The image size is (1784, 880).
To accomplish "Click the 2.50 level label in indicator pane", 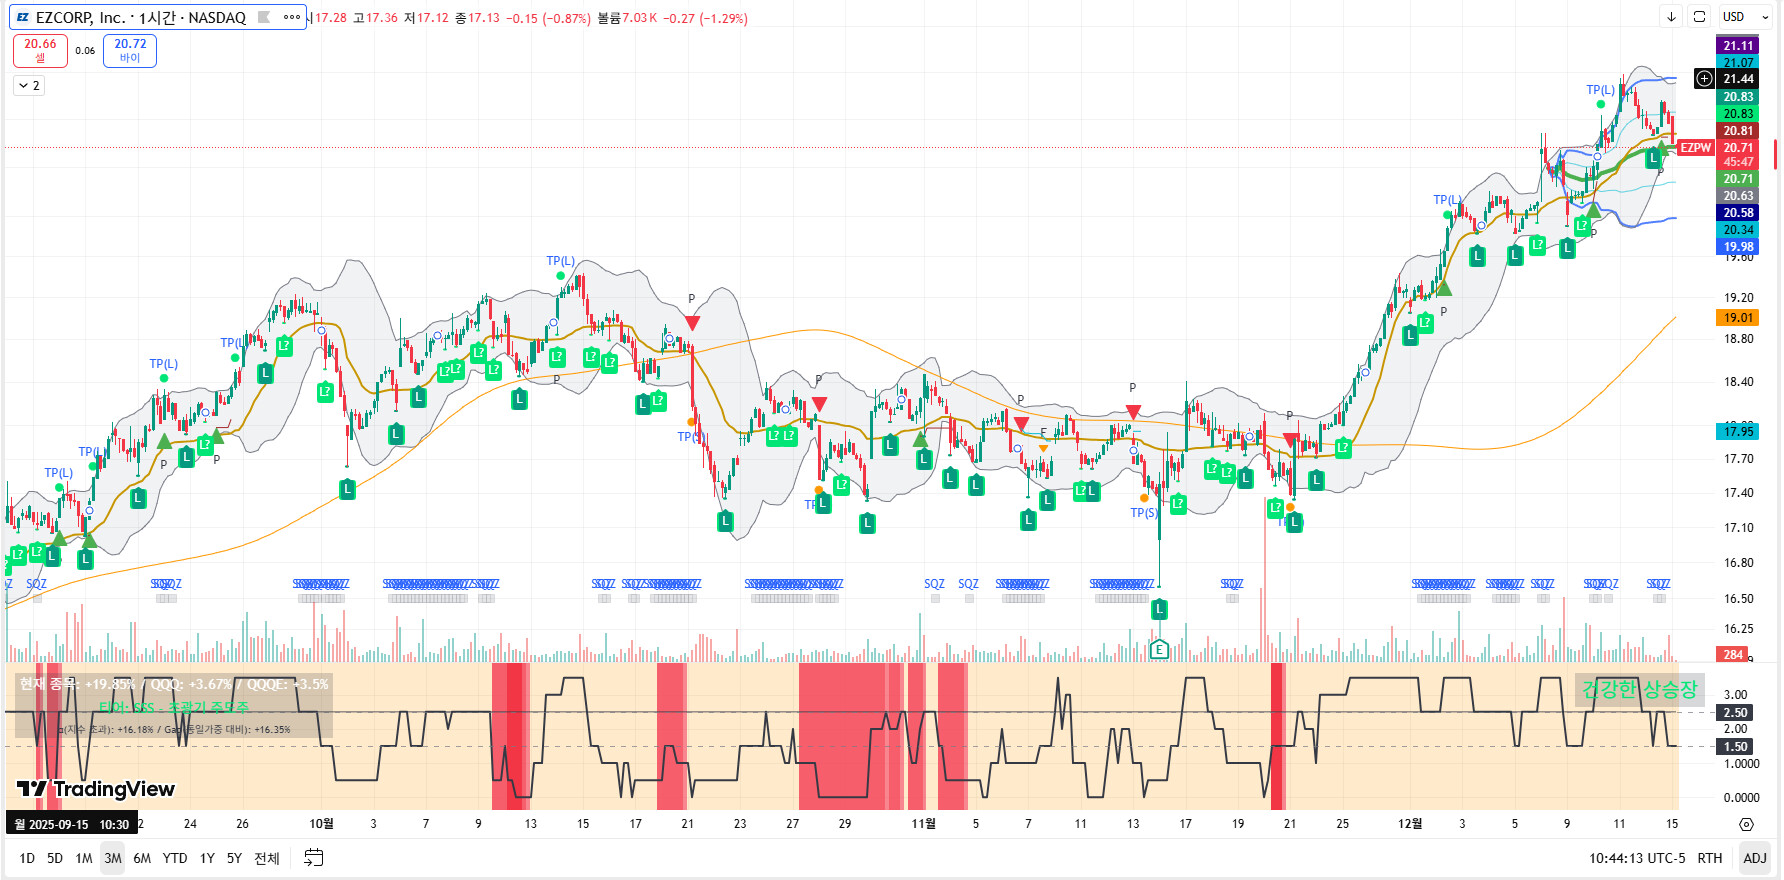I will coord(1735,713).
